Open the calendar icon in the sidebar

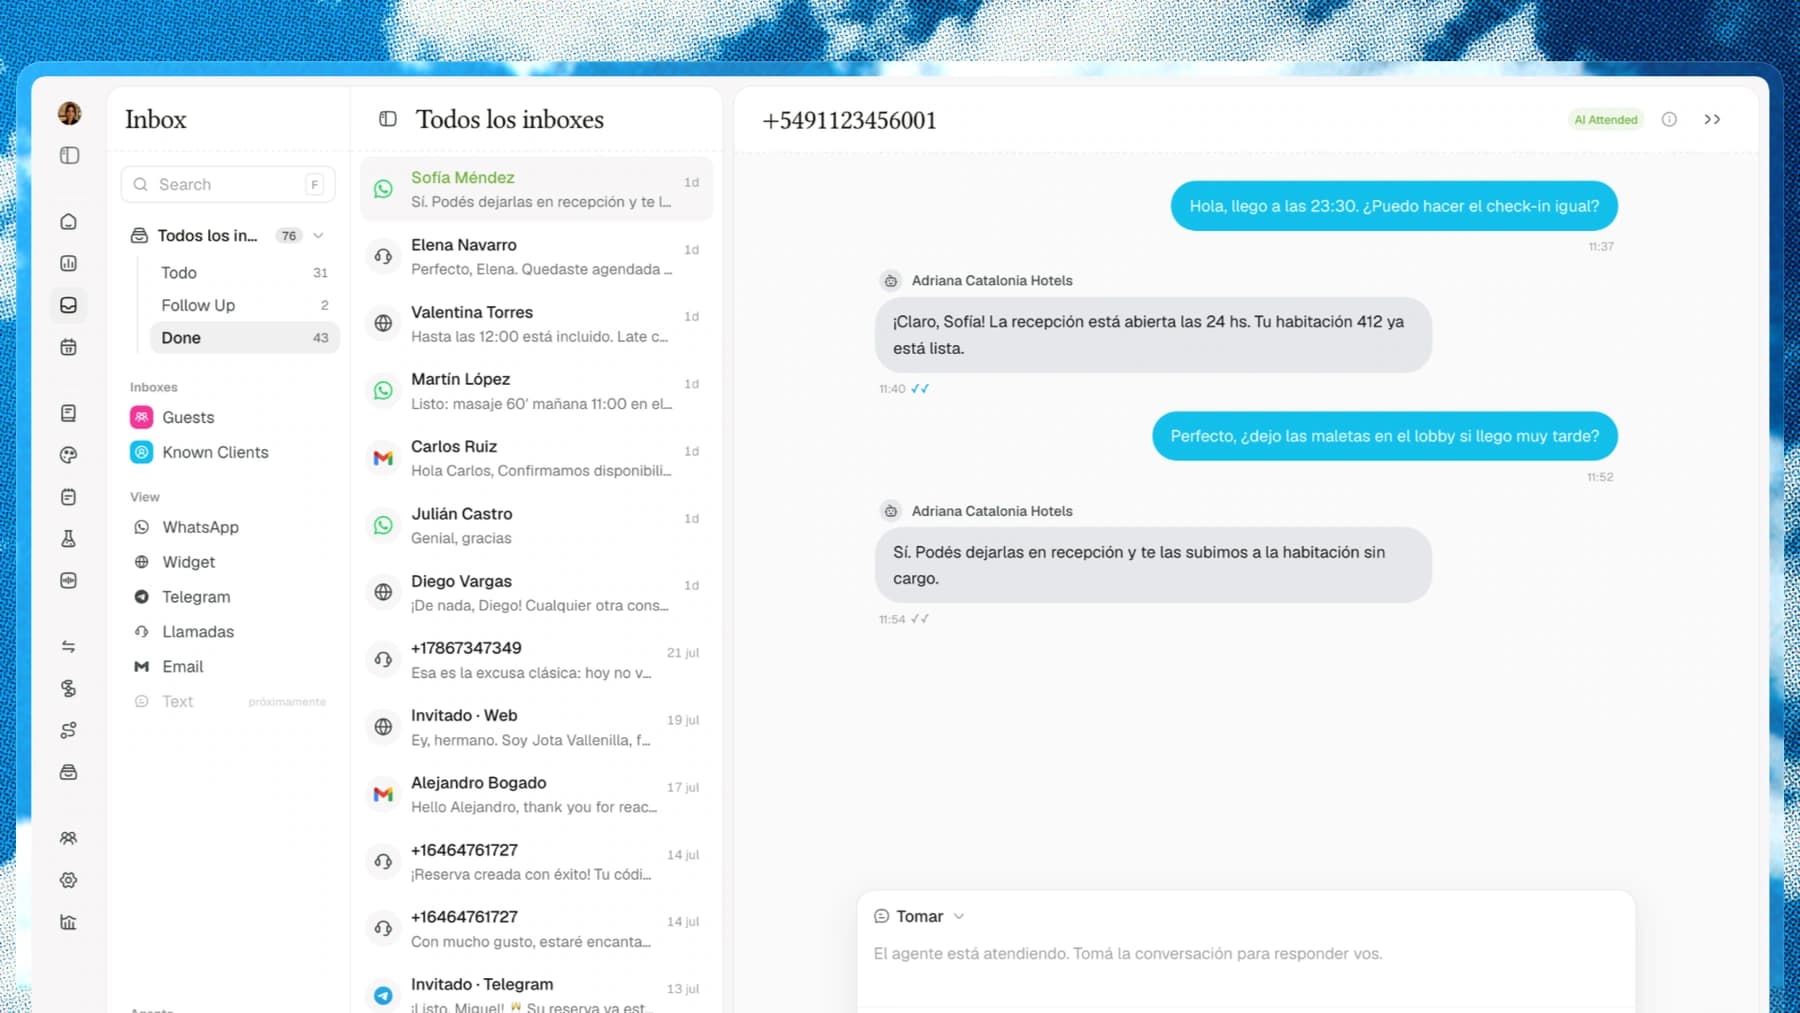(69, 347)
